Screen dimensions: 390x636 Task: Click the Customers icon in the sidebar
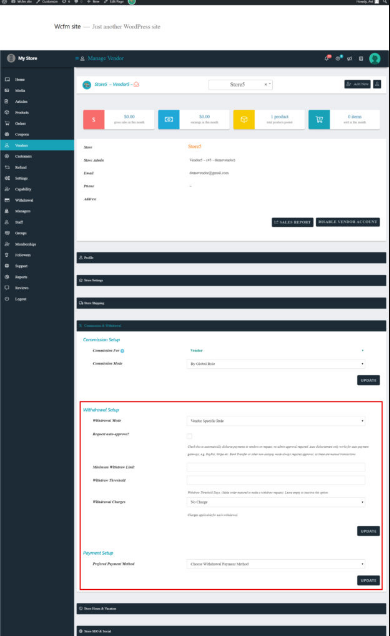tap(7, 156)
